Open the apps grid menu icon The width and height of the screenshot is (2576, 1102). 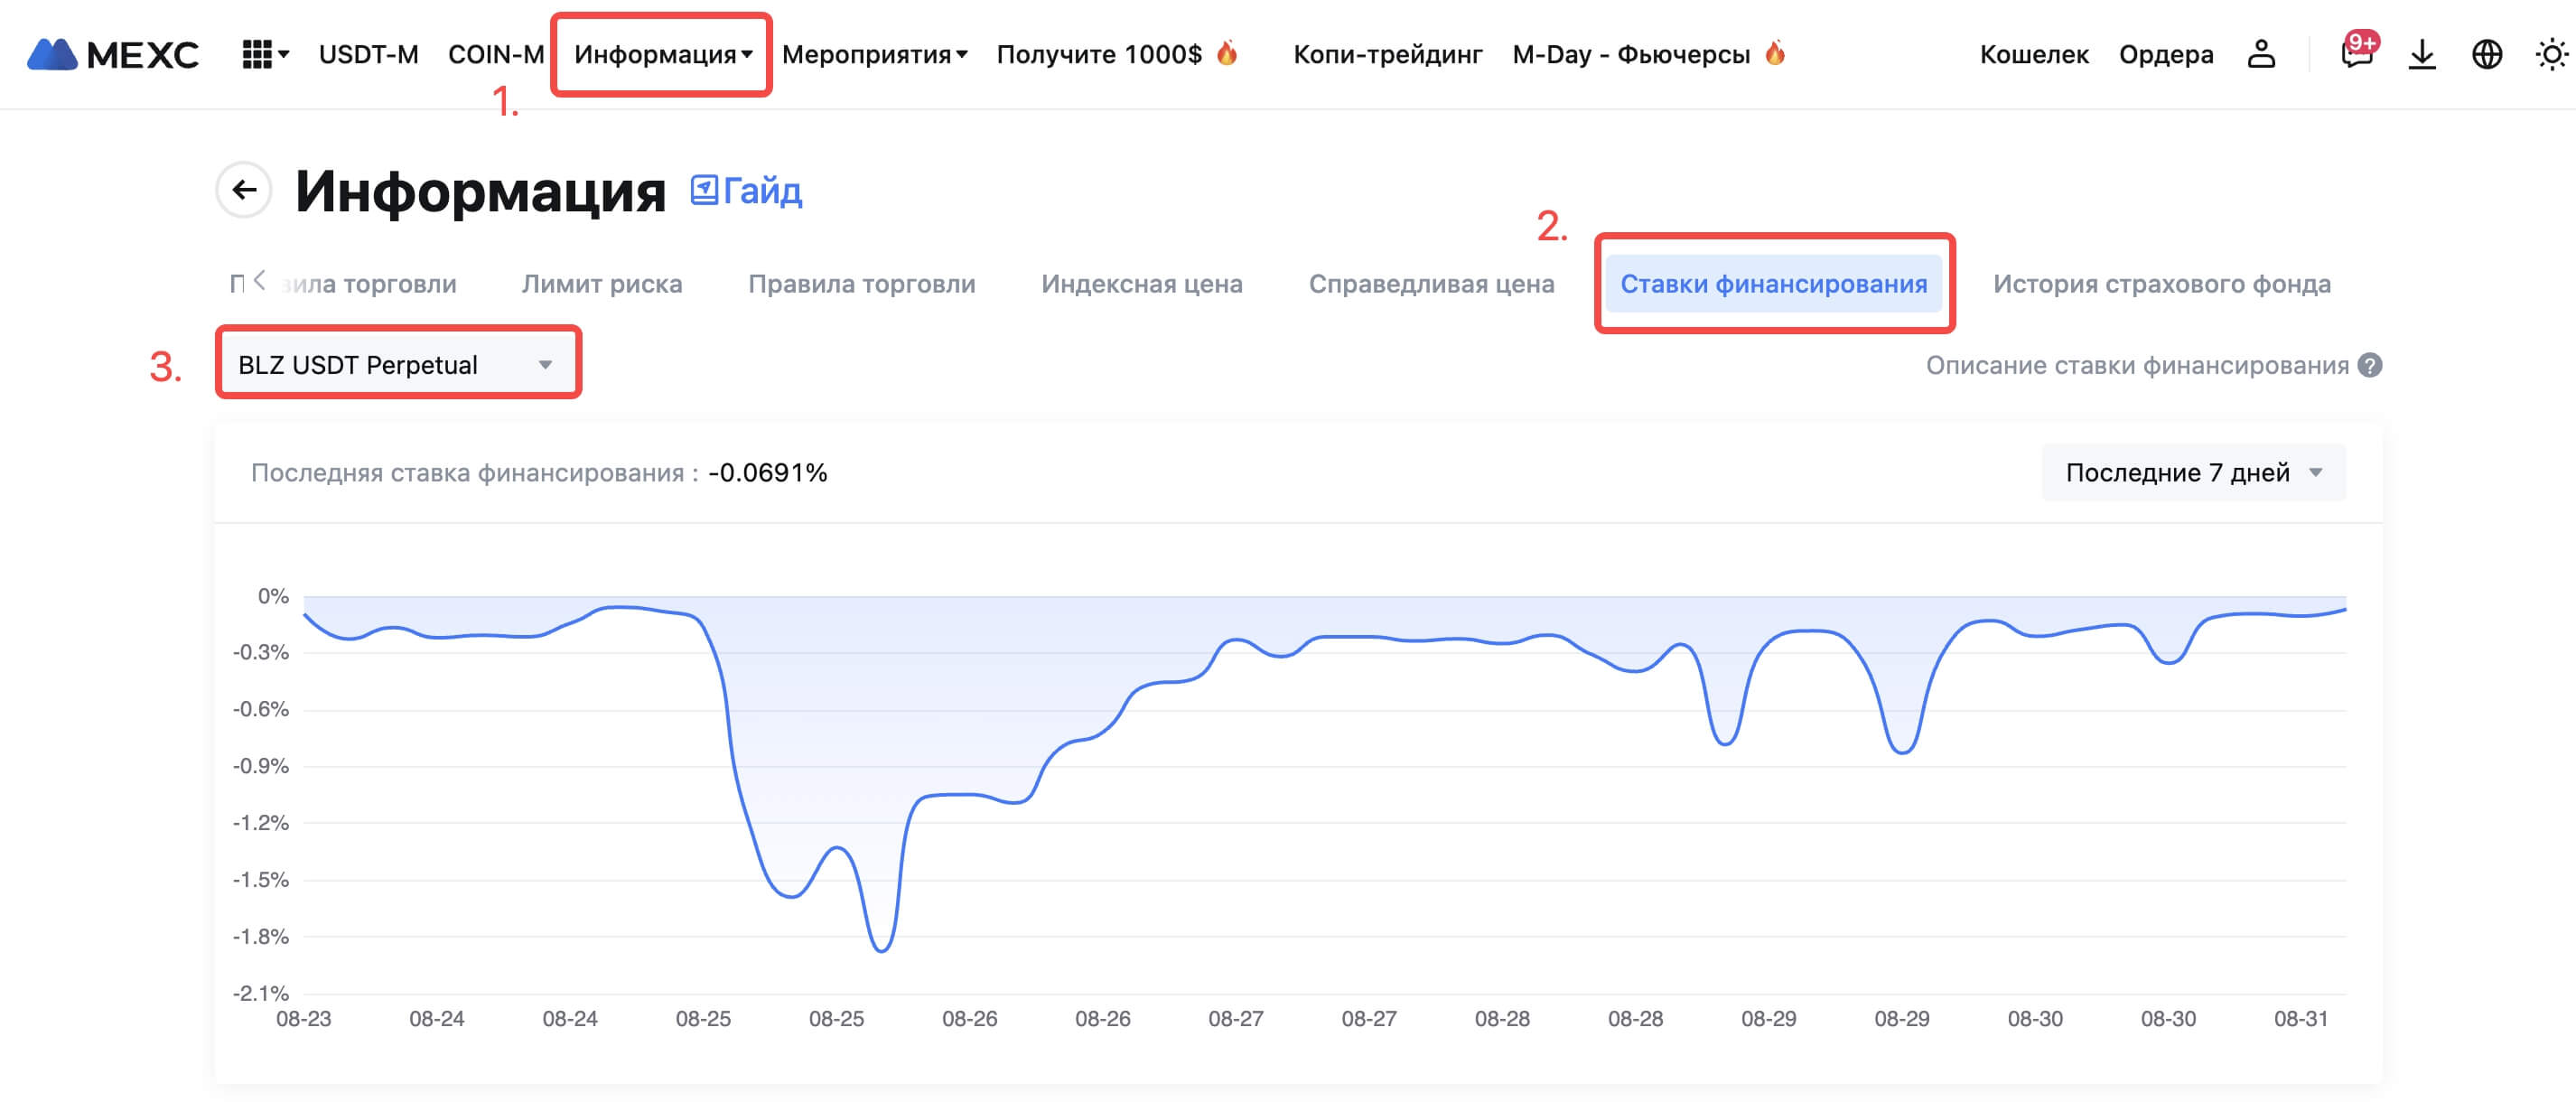258,54
